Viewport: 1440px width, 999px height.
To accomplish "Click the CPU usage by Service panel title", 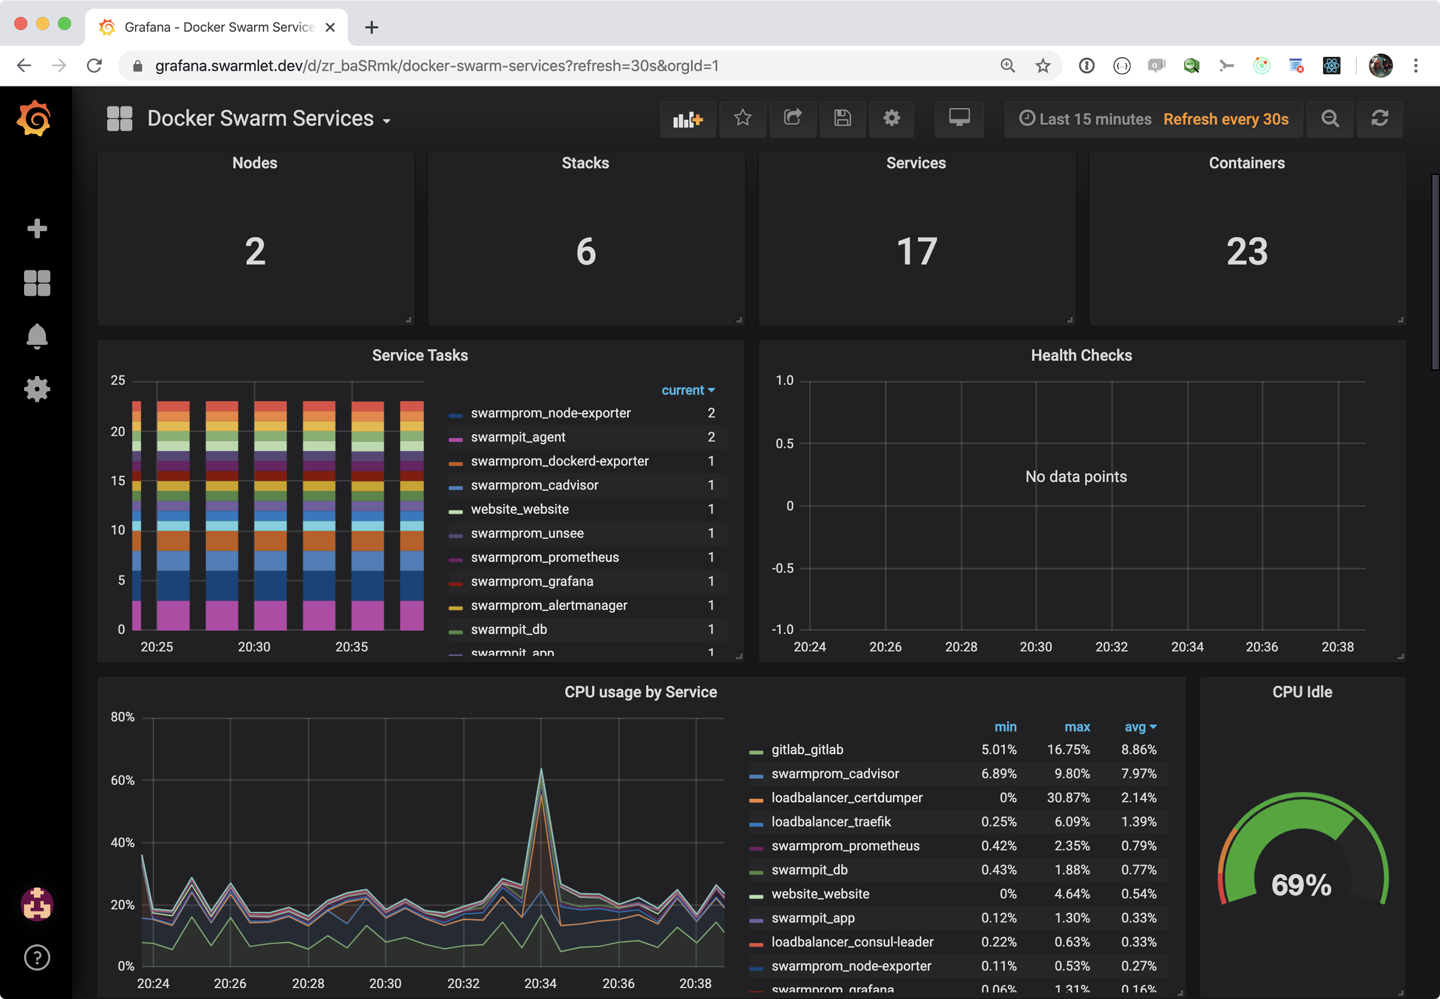I will [x=640, y=692].
